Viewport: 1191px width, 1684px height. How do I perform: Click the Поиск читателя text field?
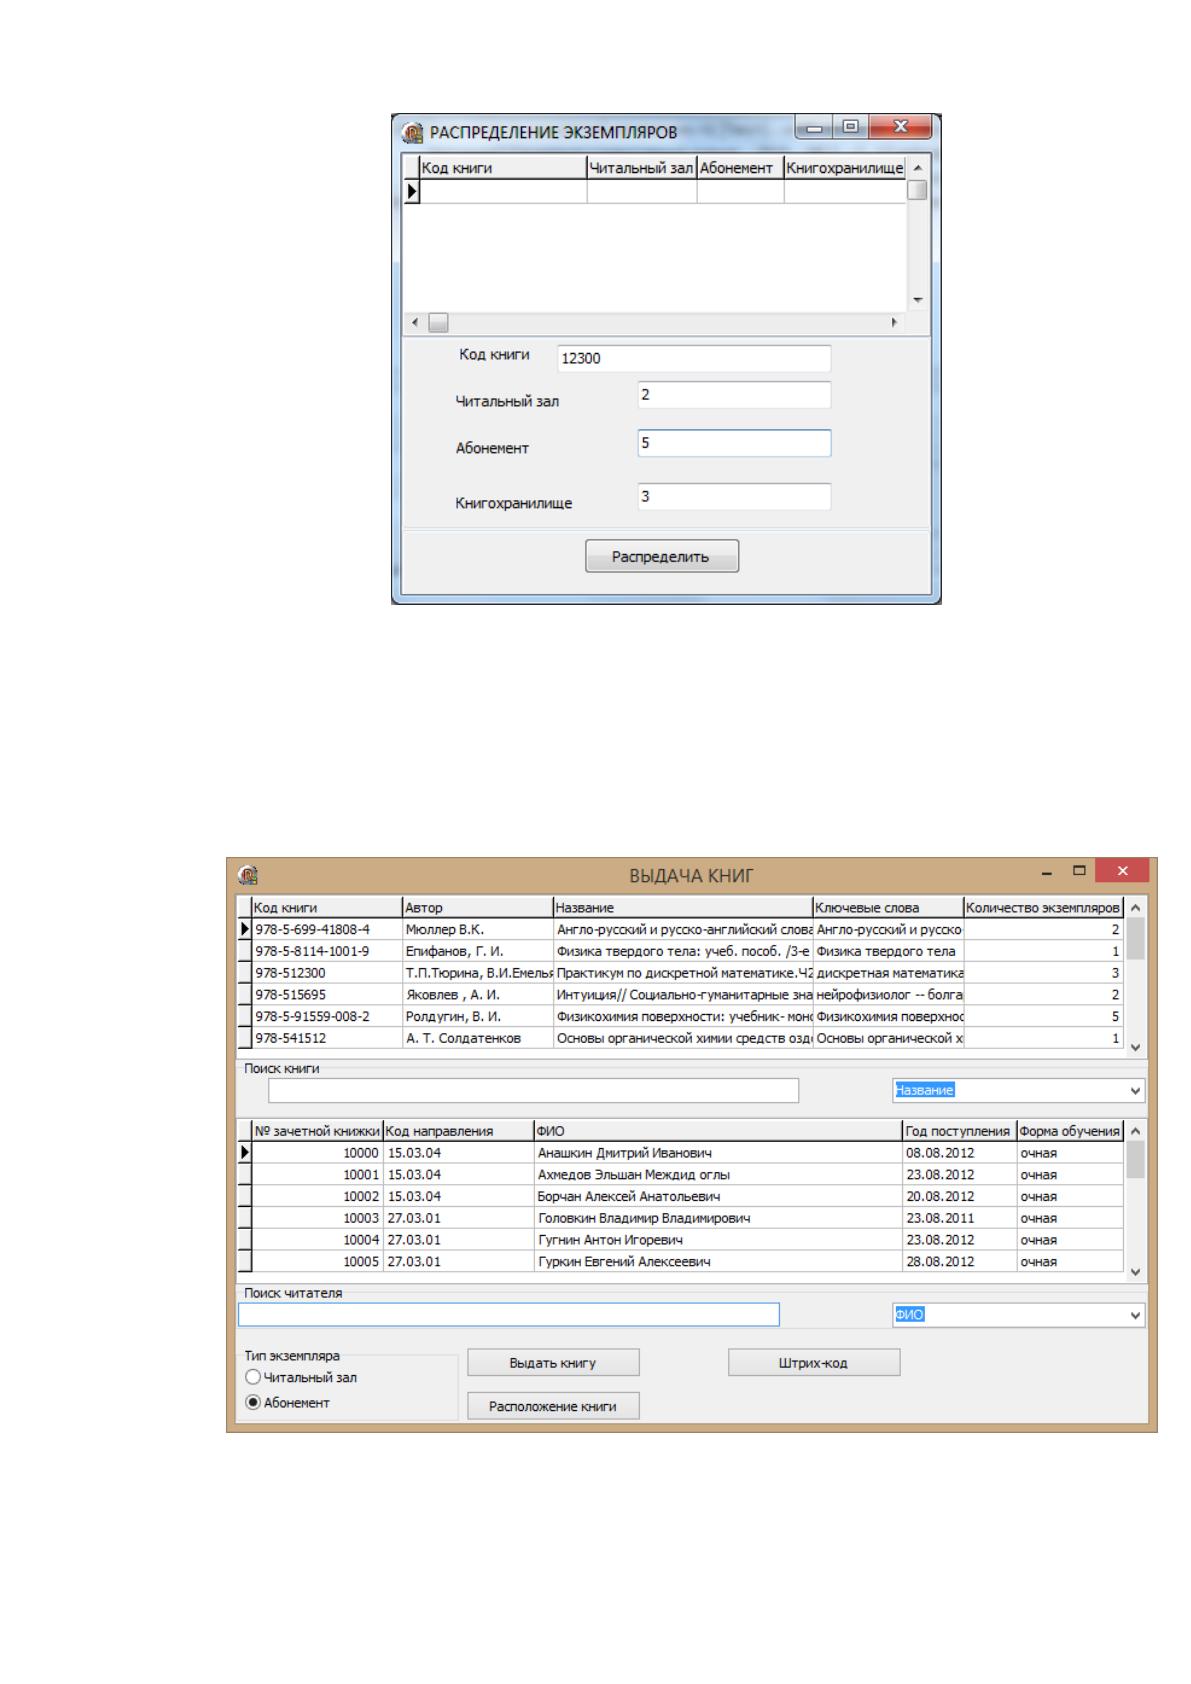tap(508, 1315)
